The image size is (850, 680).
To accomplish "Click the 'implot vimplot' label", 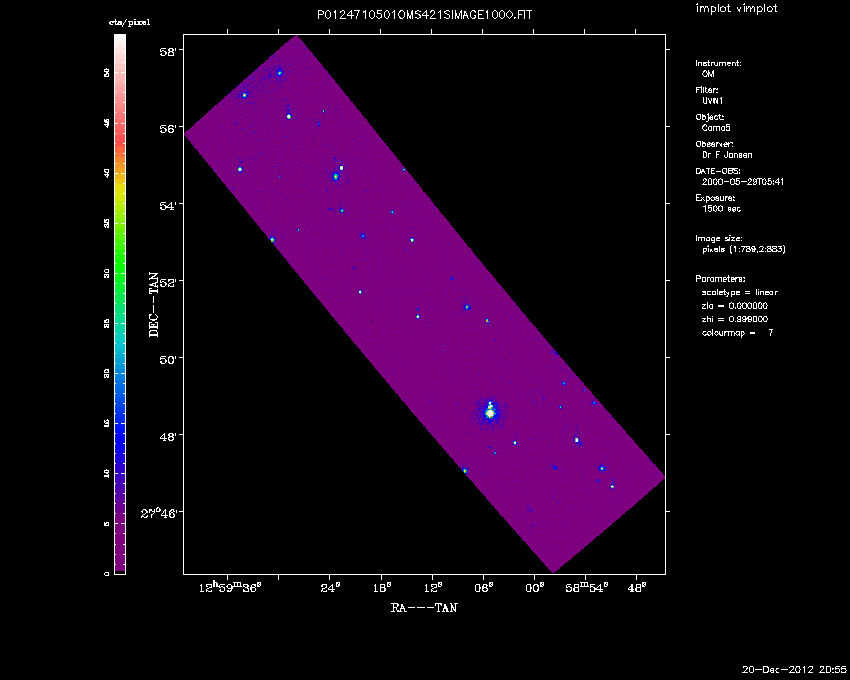I will pyautogui.click(x=736, y=9).
